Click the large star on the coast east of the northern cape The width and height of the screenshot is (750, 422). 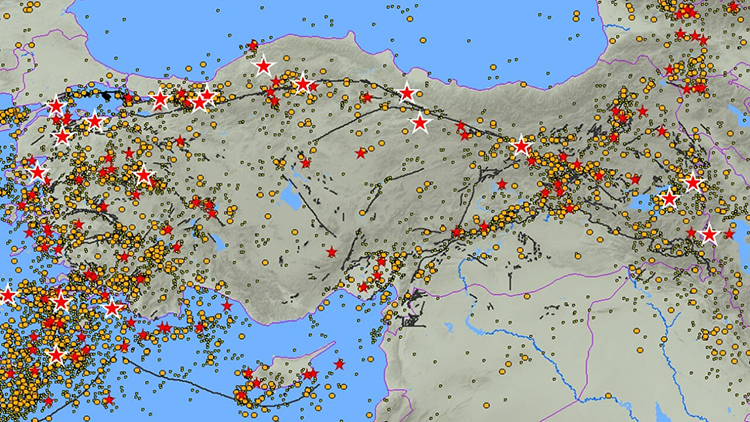pos(407,93)
